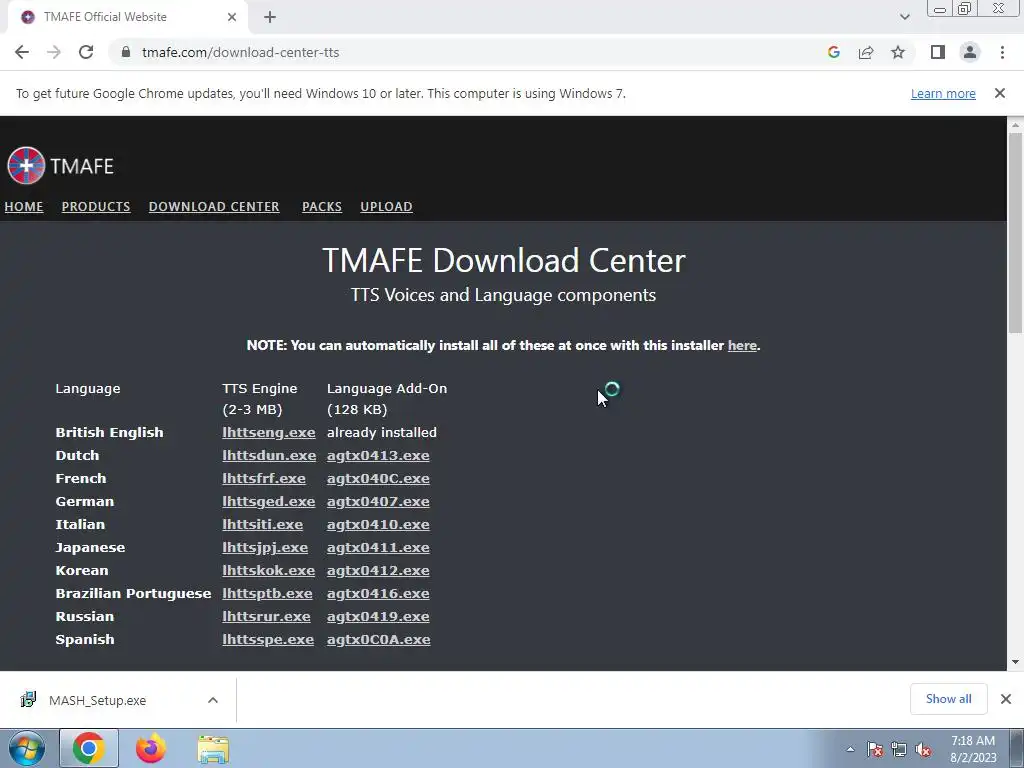
Task: Open Windows Explorer from the taskbar
Action: (x=213, y=749)
